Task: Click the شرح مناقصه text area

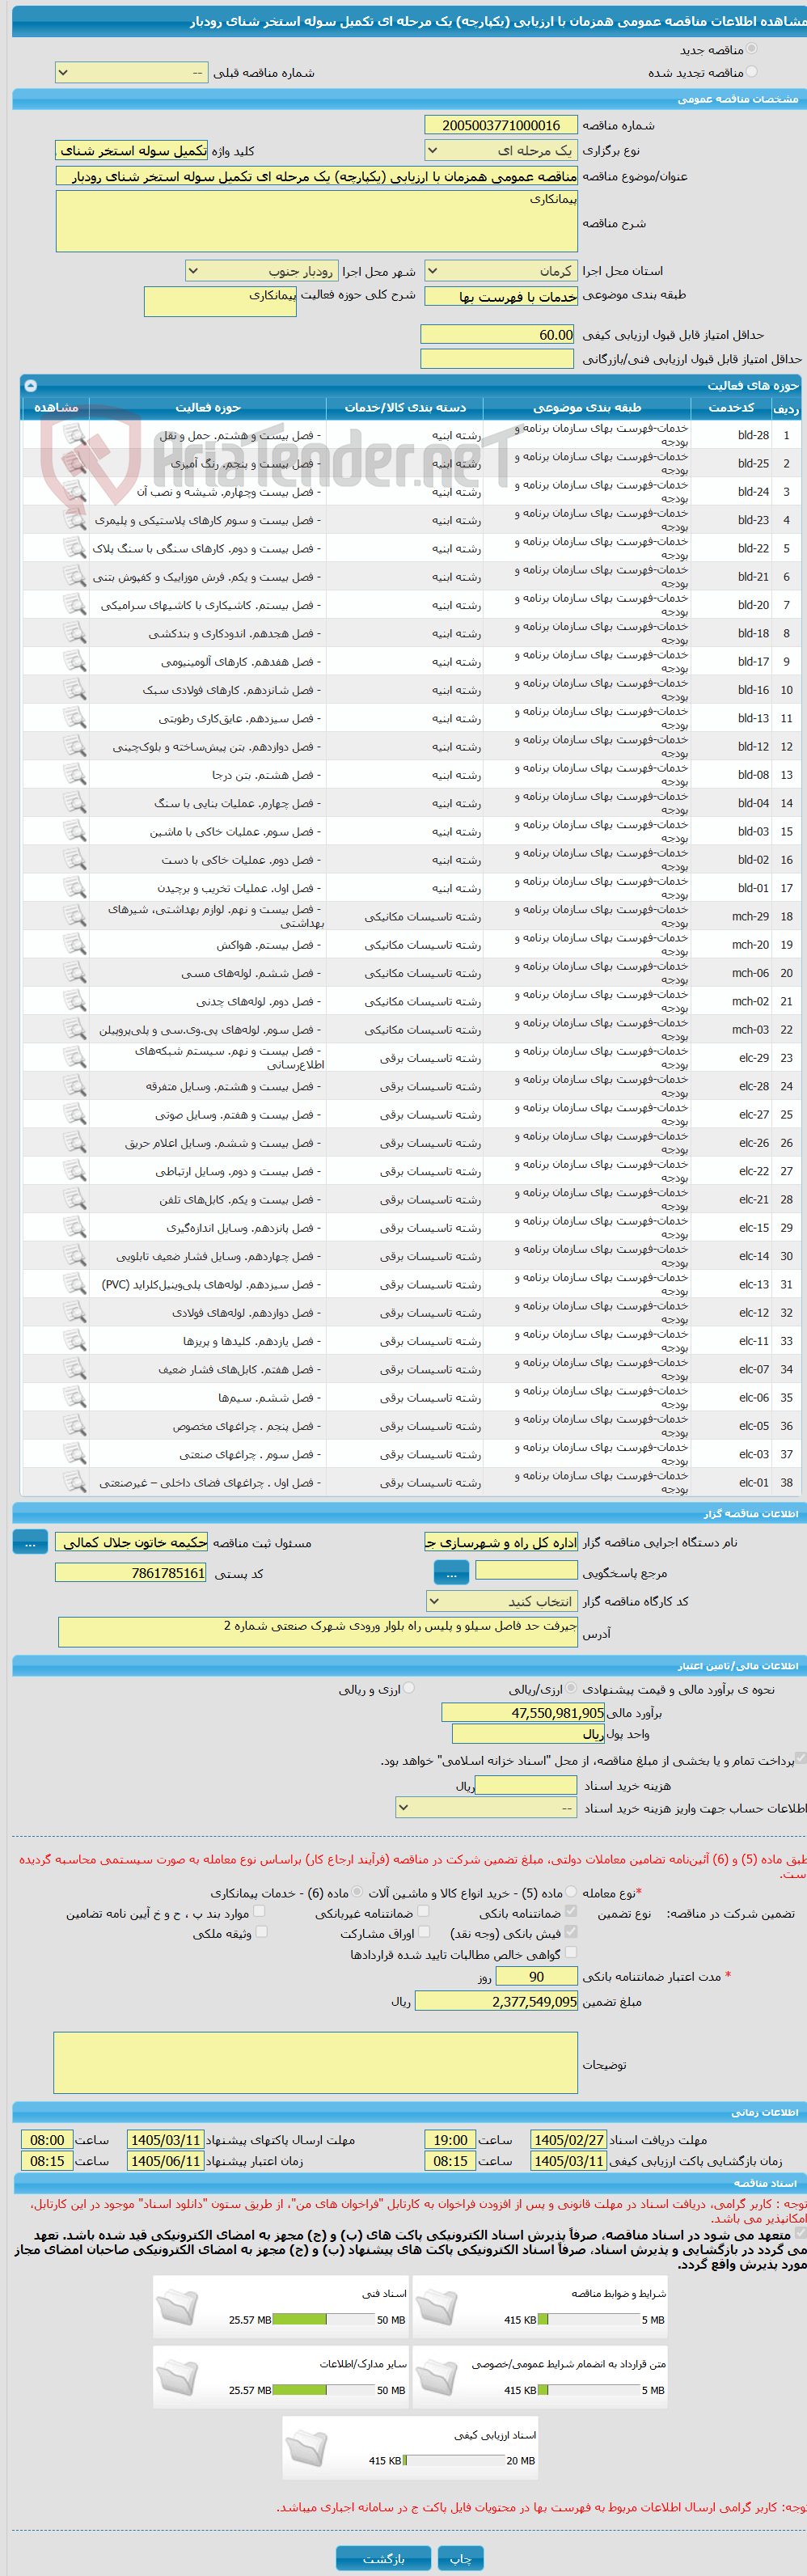Action: (x=317, y=221)
